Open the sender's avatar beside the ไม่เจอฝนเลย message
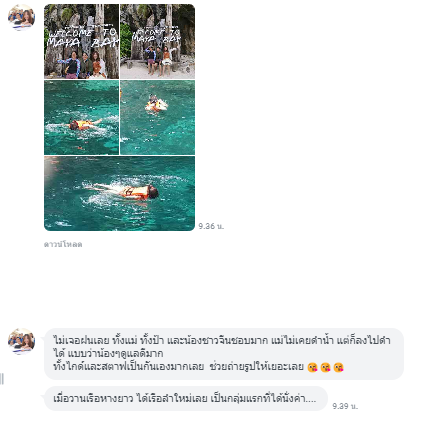This screenshot has width=441, height=437. pyautogui.click(x=21, y=341)
